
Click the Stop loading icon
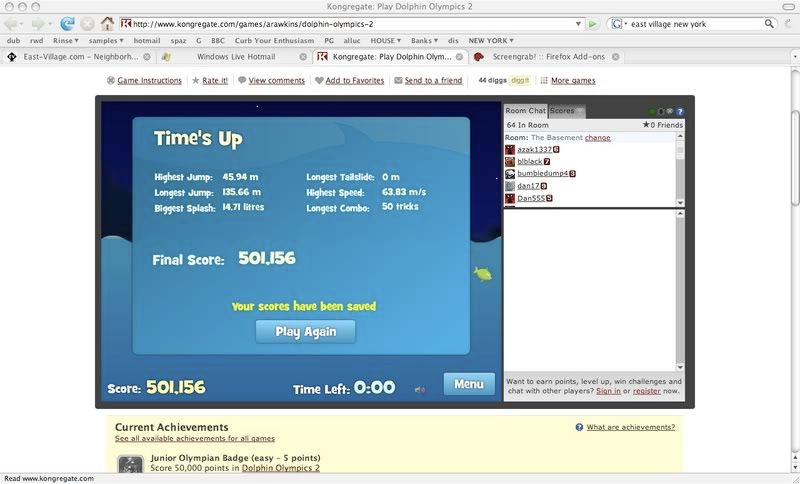(87, 23)
